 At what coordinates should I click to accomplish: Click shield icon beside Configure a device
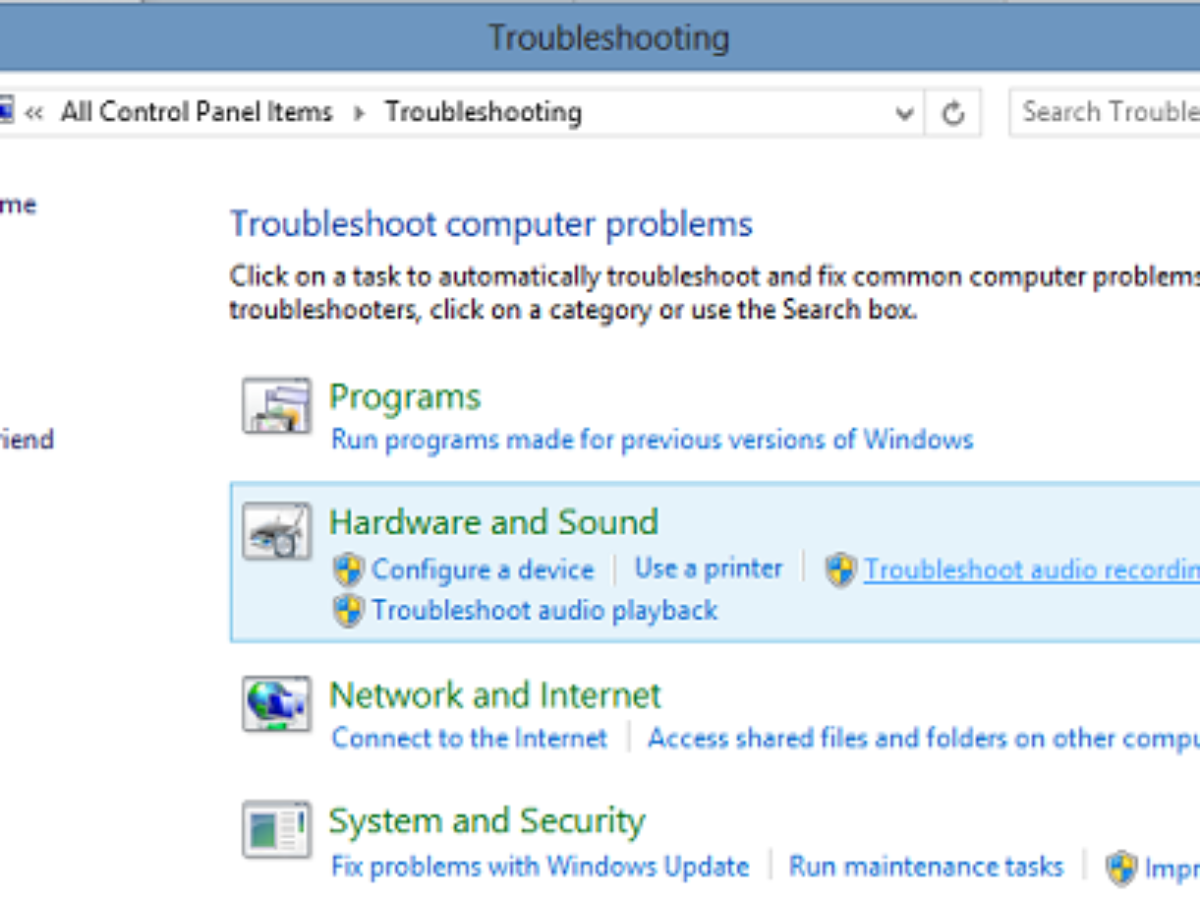coord(348,570)
